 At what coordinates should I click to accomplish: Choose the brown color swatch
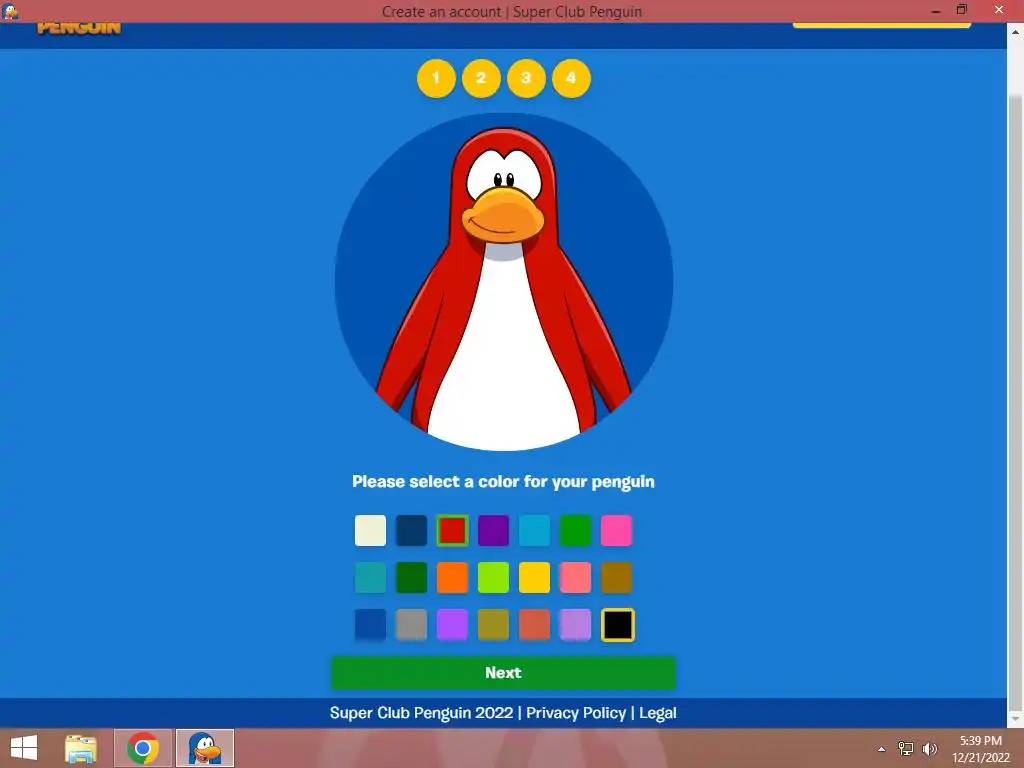[x=616, y=577]
